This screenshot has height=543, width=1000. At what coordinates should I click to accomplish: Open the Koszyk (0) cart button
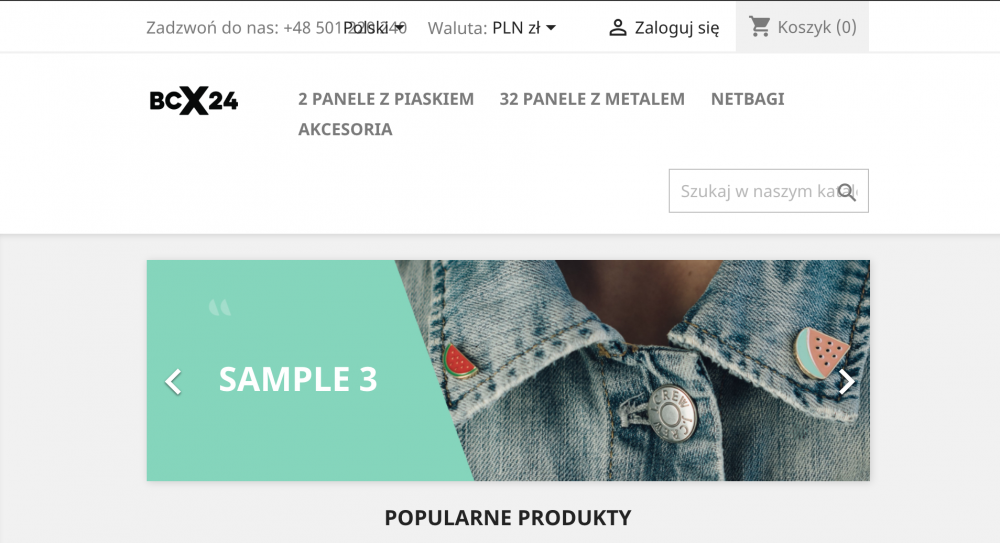coord(802,27)
